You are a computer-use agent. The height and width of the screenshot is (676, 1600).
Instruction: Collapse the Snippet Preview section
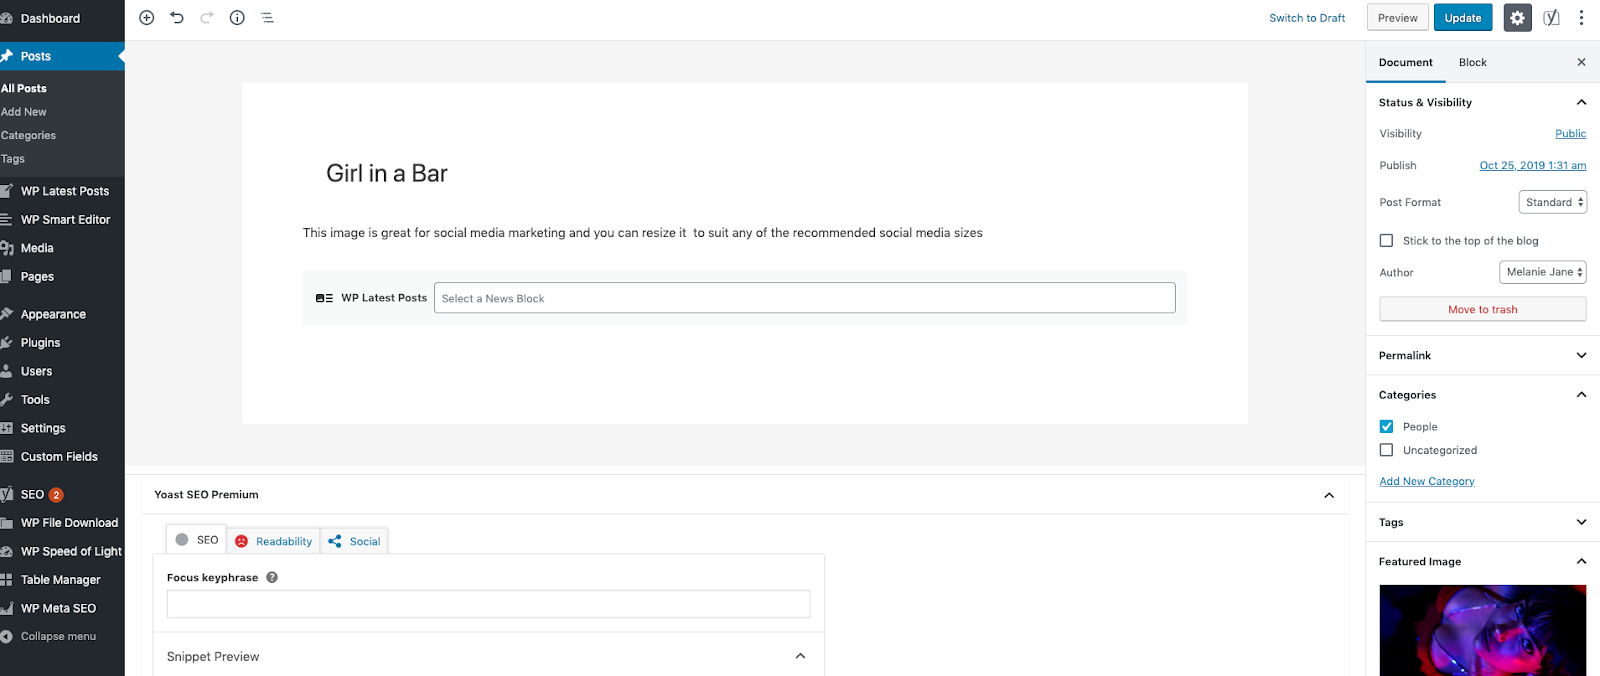pyautogui.click(x=800, y=656)
